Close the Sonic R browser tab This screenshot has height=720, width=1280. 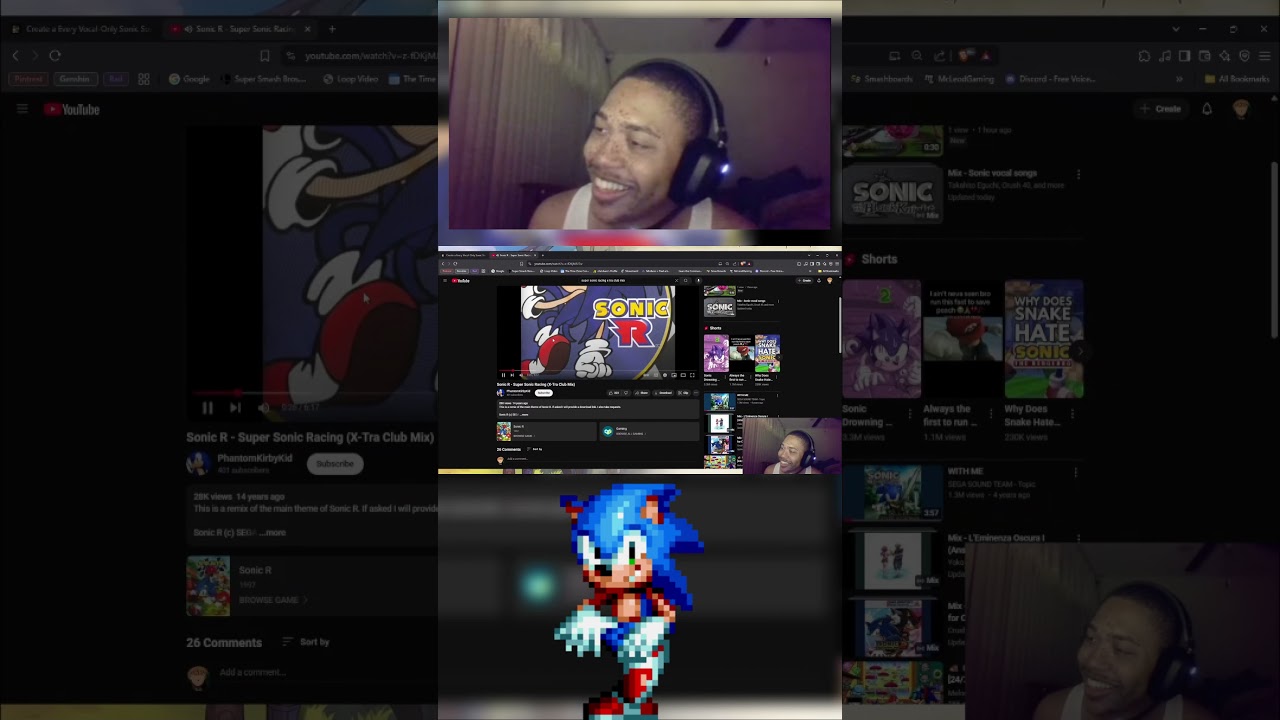point(307,29)
